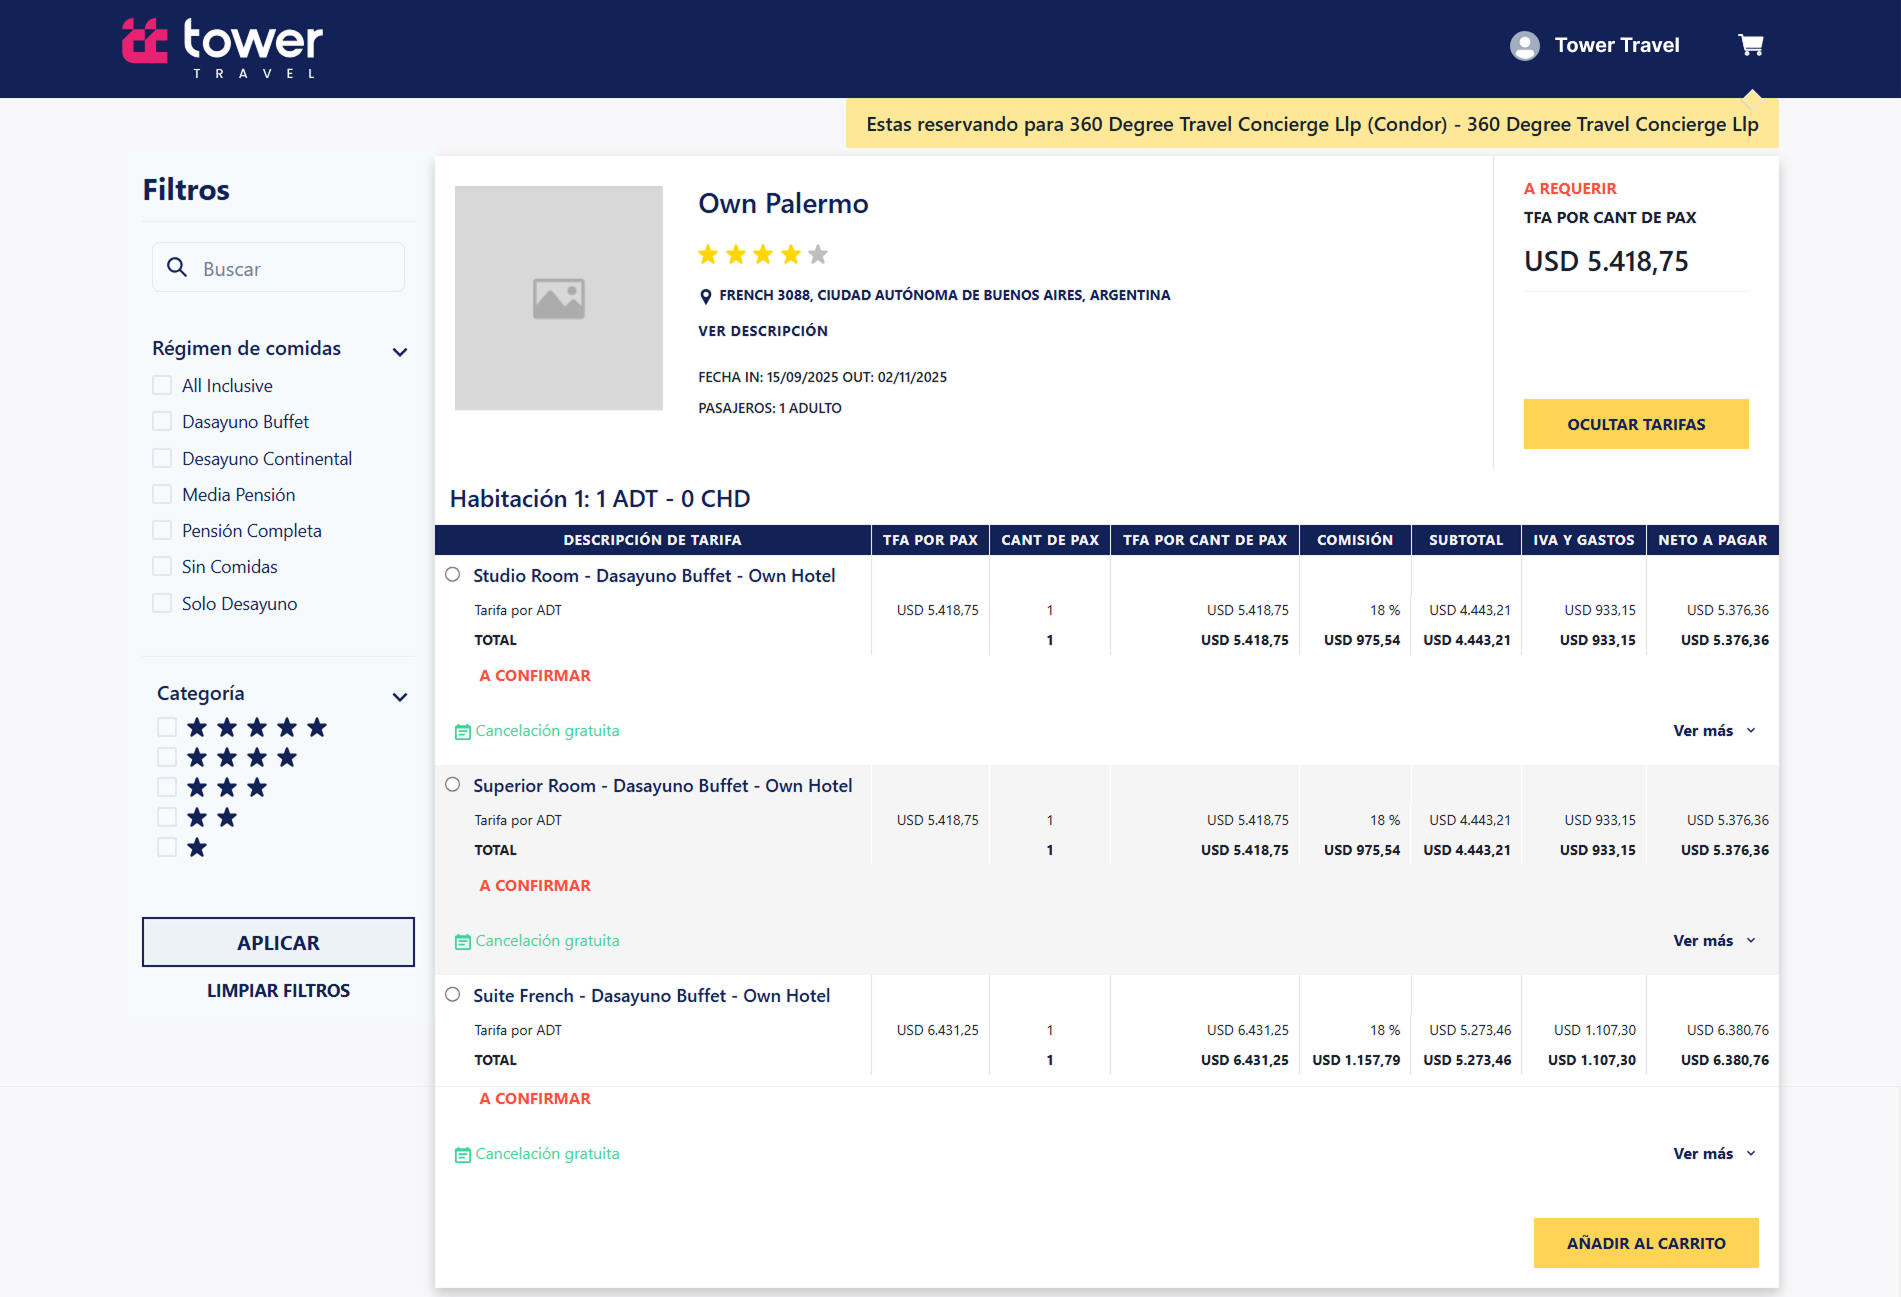Check the All Inclusive meal filter
1901x1297 pixels.
click(x=162, y=386)
